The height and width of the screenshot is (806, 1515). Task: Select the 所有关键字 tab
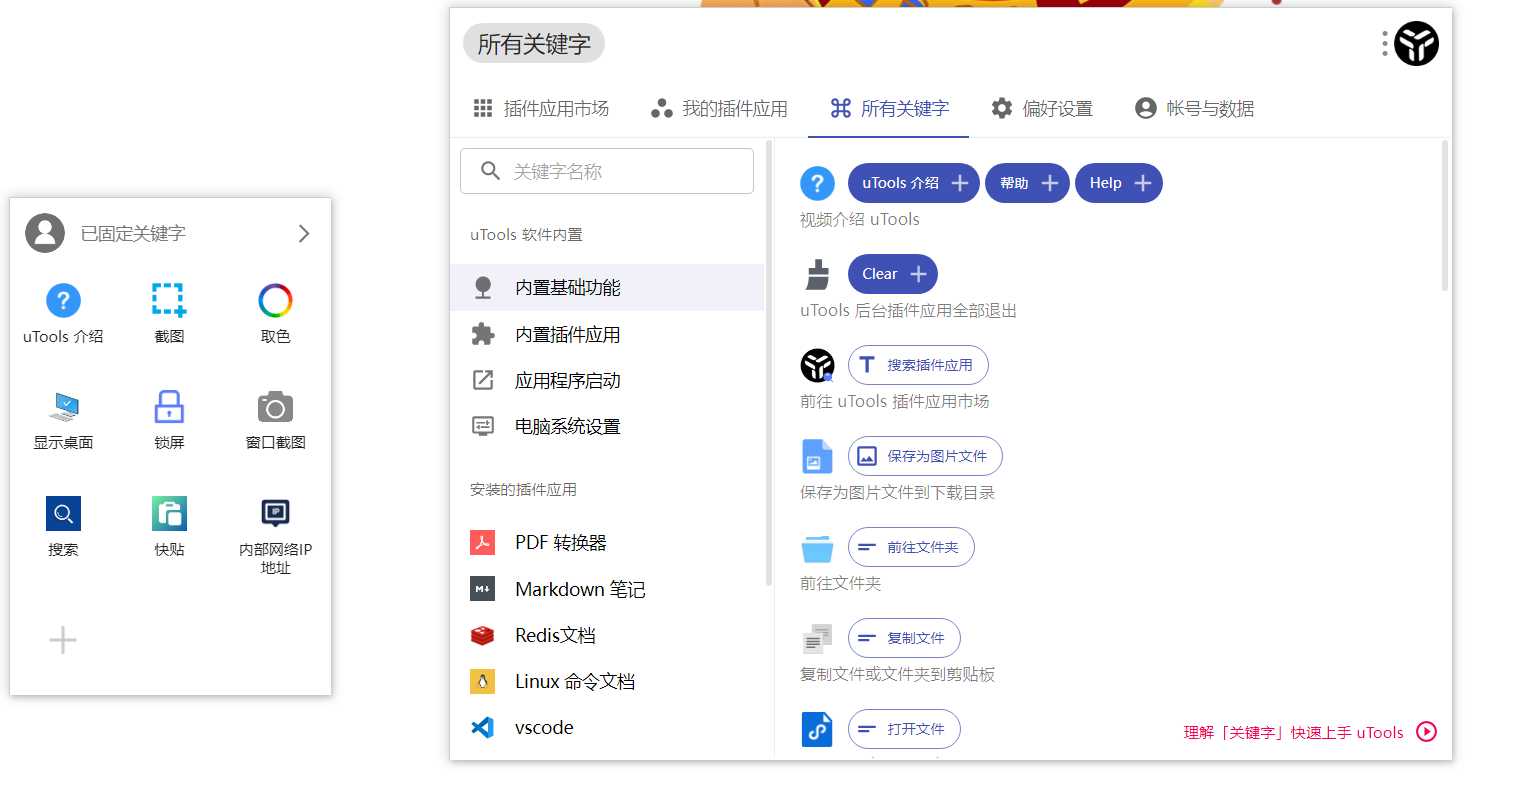889,108
